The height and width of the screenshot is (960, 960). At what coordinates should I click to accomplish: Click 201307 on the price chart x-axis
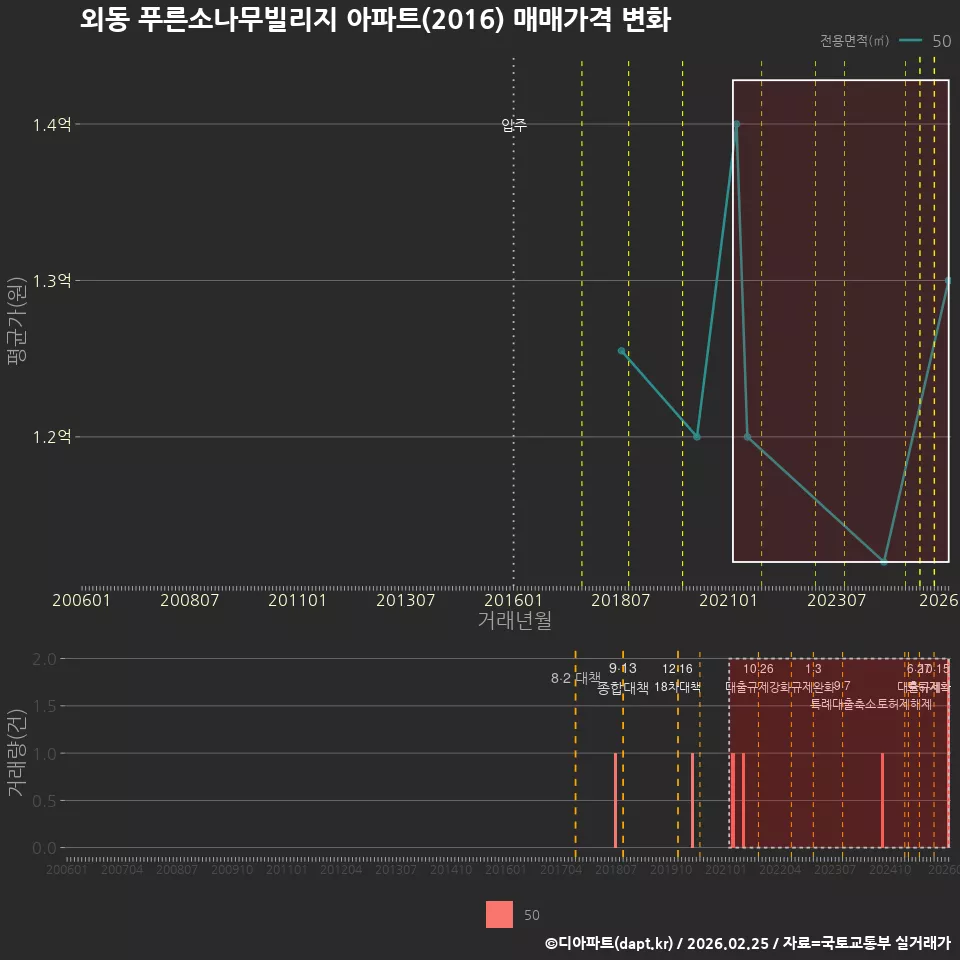click(x=405, y=600)
